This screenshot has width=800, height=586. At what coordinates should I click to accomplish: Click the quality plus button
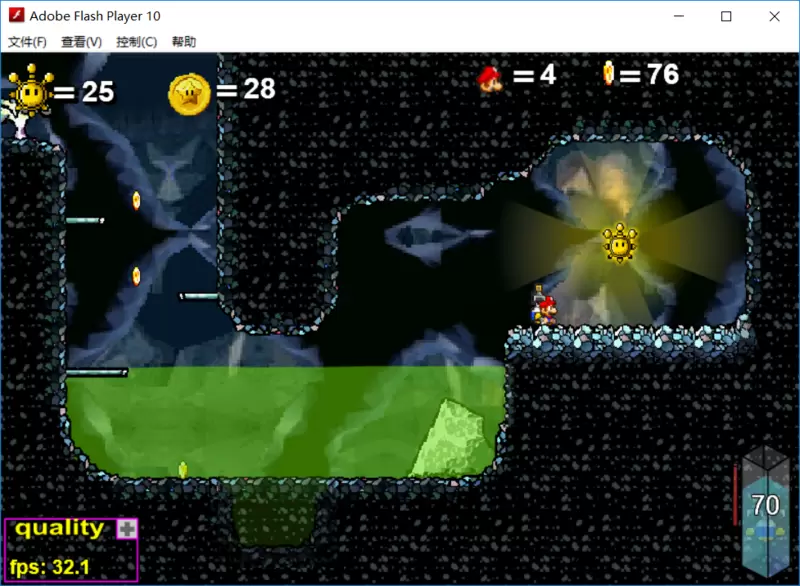[x=127, y=528]
